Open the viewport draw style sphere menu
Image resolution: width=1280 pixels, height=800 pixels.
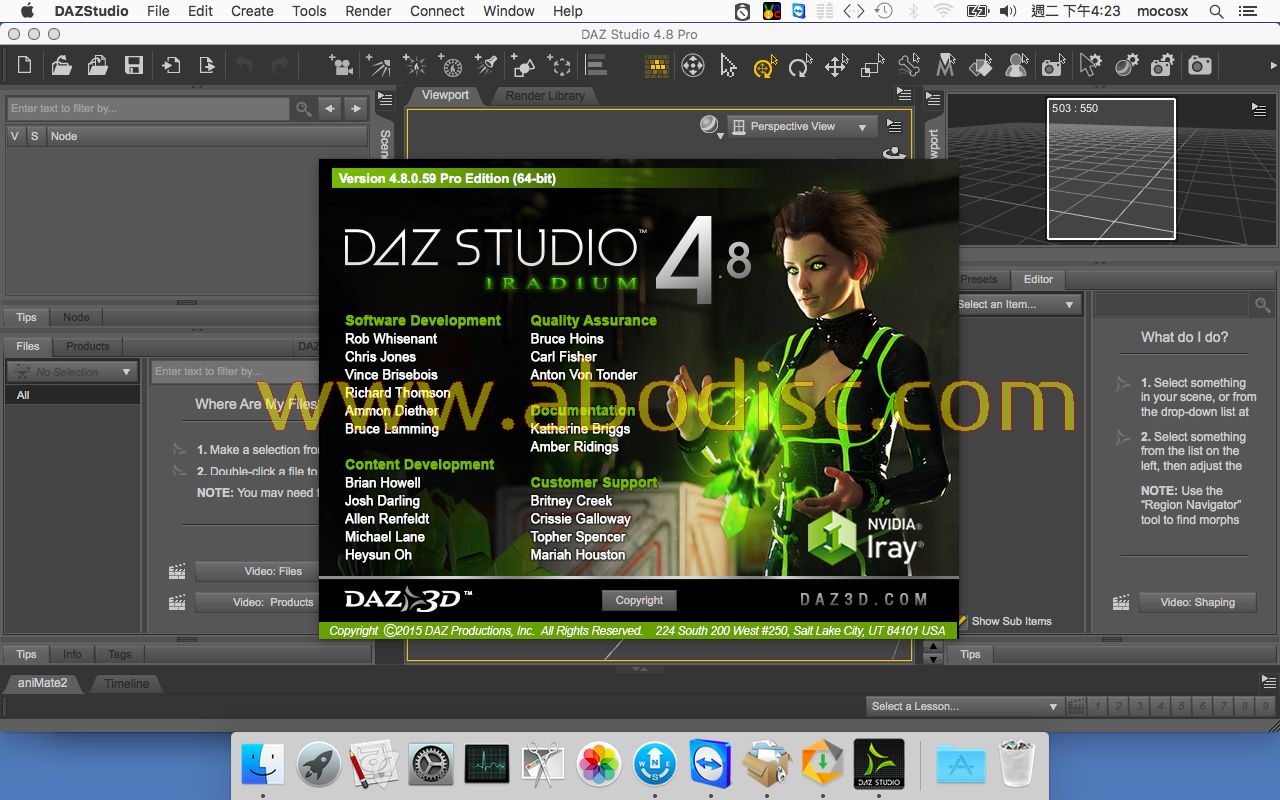coord(710,126)
